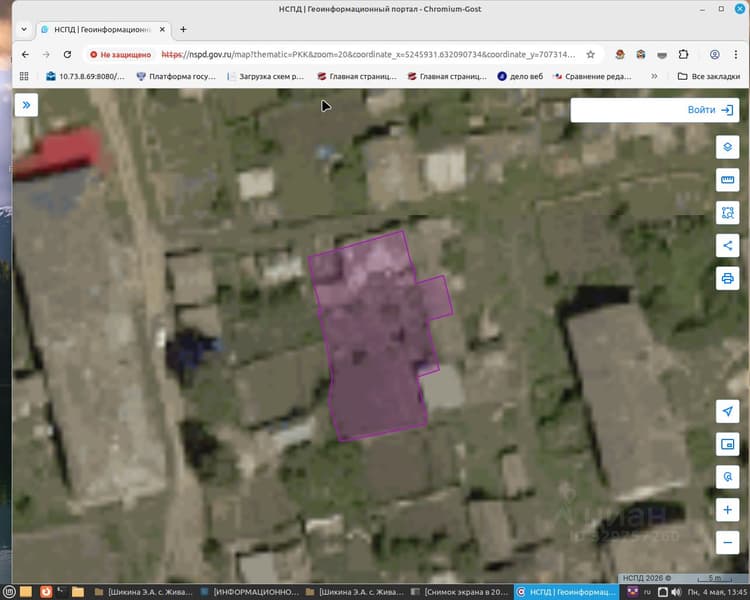Zoom out the map with minus button

[727, 543]
